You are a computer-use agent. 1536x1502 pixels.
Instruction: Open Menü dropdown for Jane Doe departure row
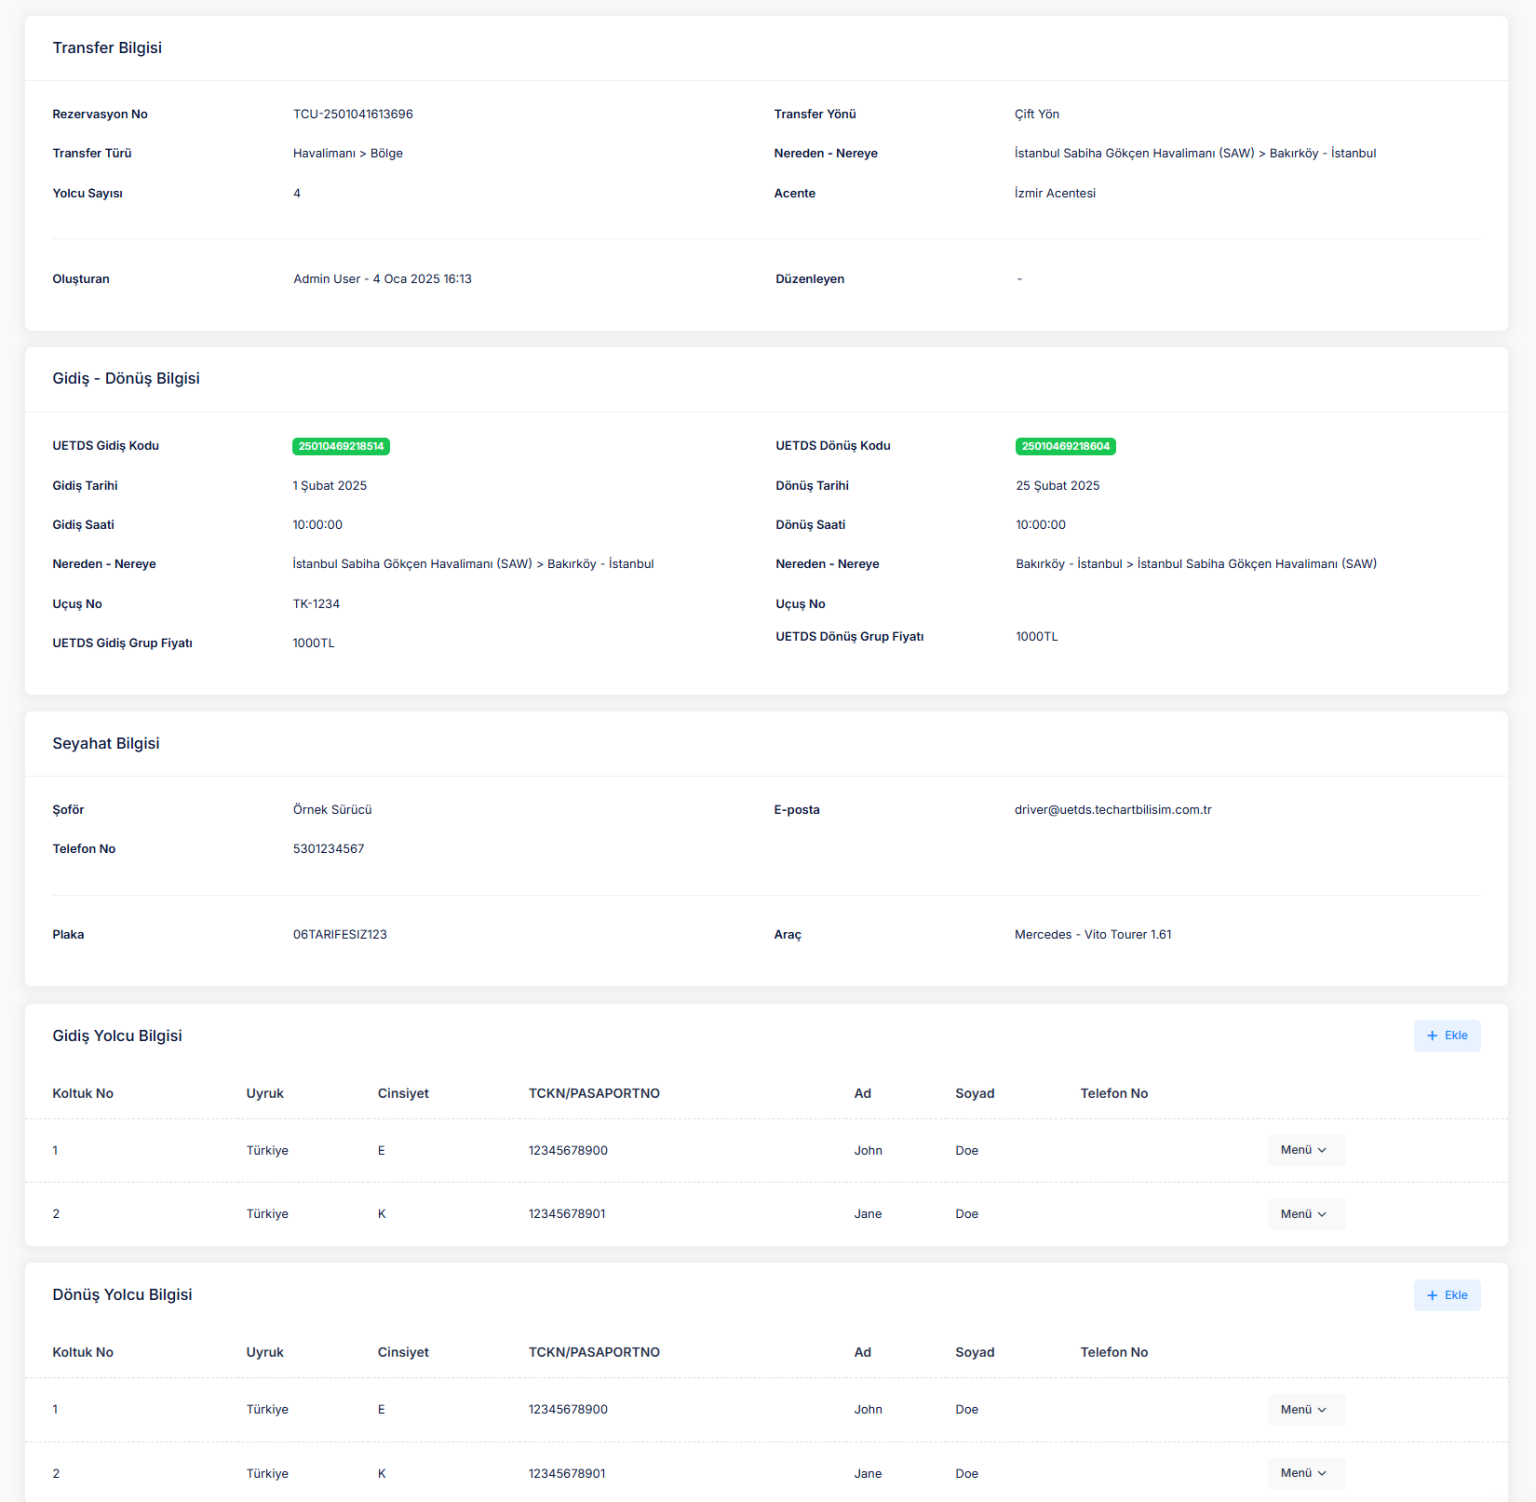pos(1304,1214)
